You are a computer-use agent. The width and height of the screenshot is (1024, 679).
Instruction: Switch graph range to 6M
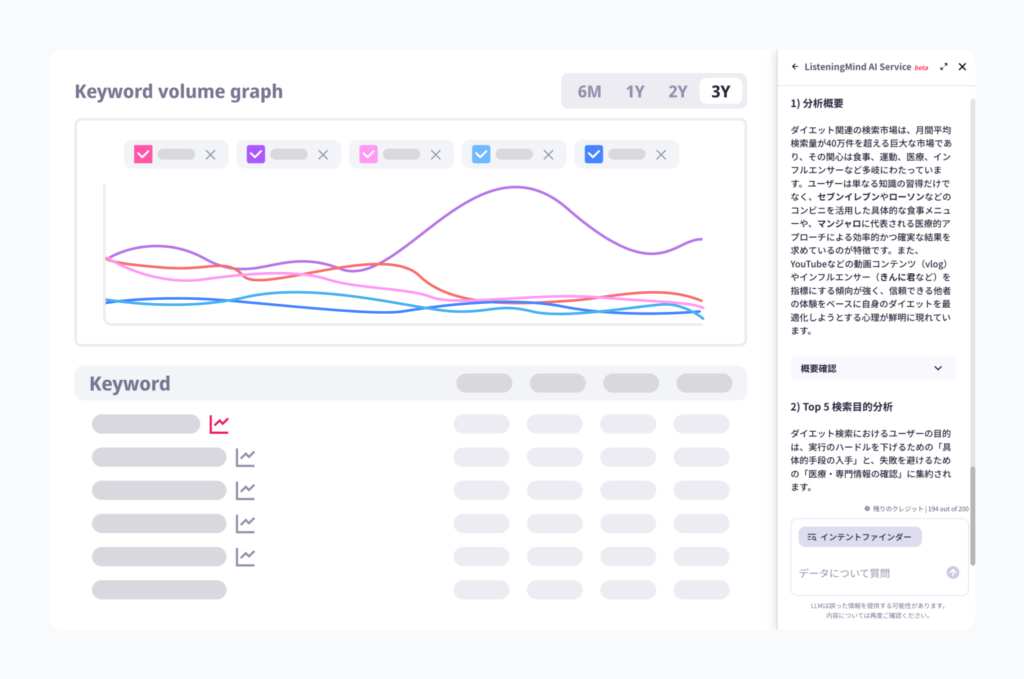[x=589, y=92]
